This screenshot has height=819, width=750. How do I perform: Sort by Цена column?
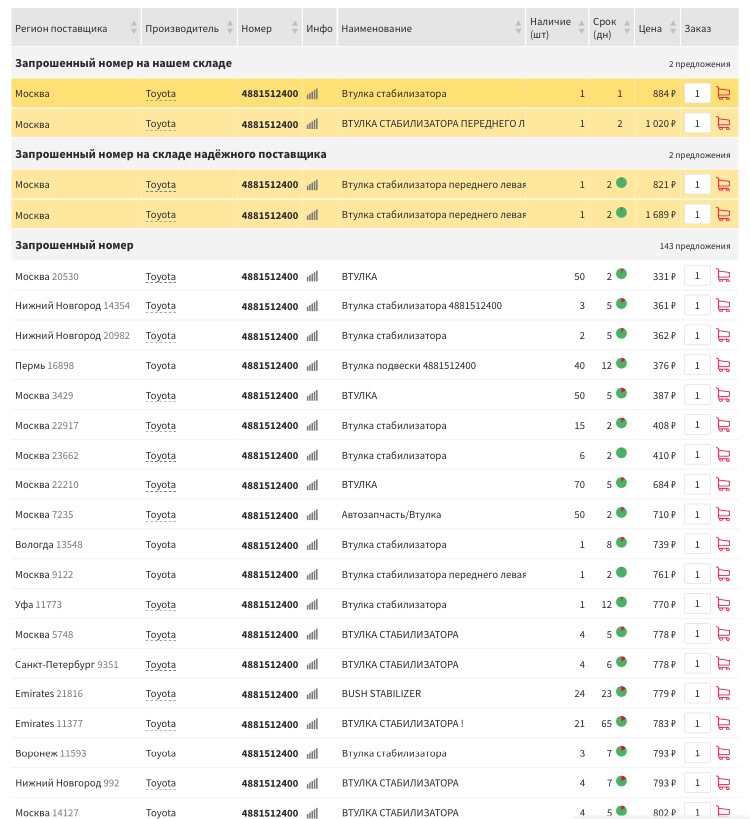(x=673, y=28)
